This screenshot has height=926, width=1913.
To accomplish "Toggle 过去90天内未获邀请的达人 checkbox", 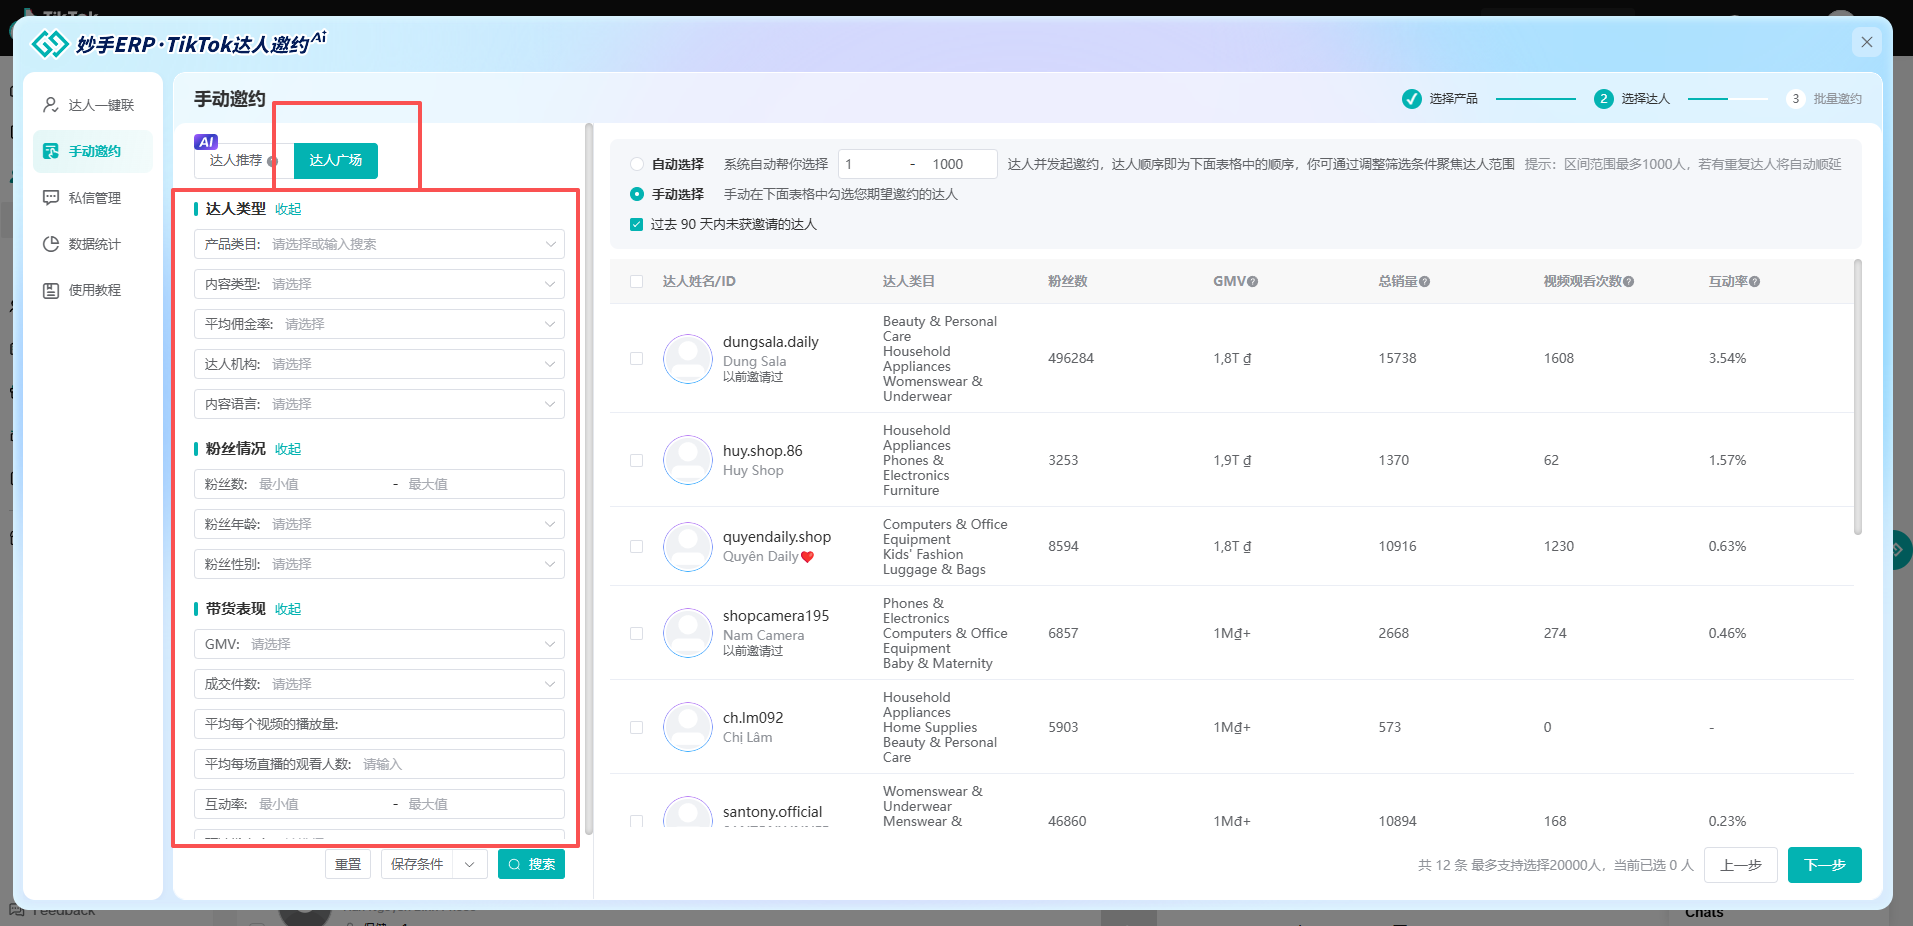I will click(x=636, y=224).
